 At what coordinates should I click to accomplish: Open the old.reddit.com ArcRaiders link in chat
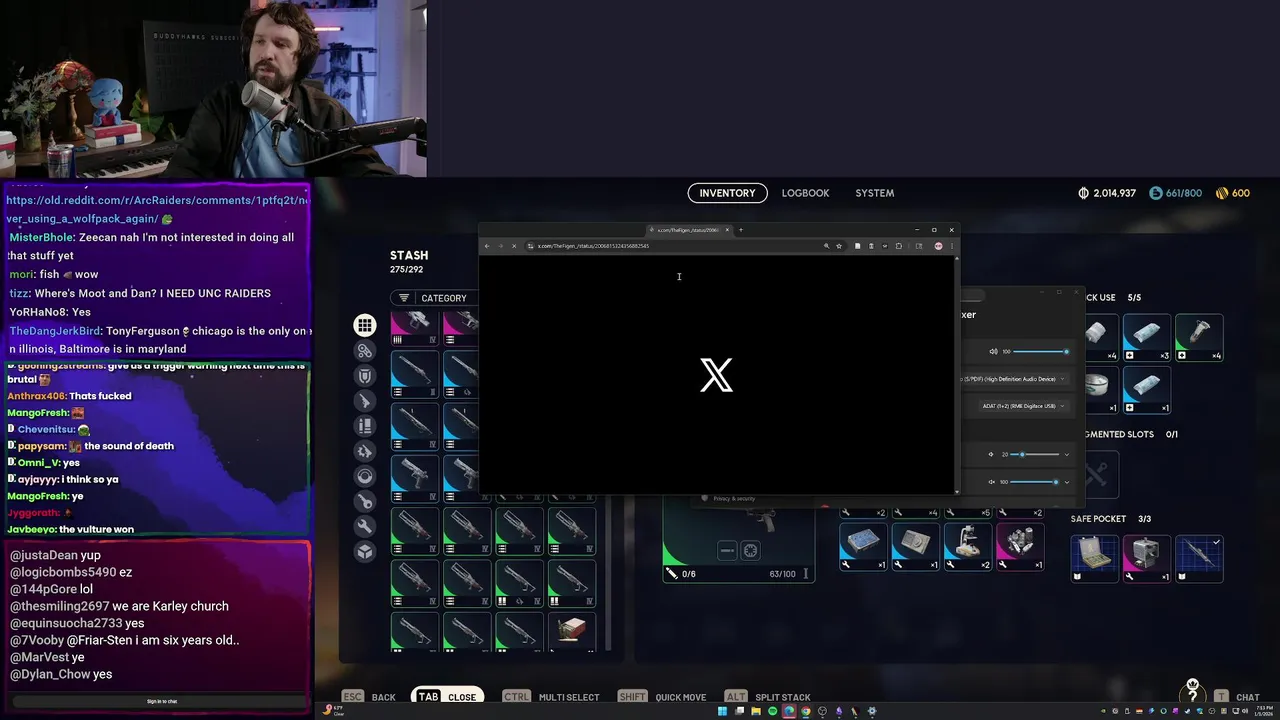click(x=158, y=209)
